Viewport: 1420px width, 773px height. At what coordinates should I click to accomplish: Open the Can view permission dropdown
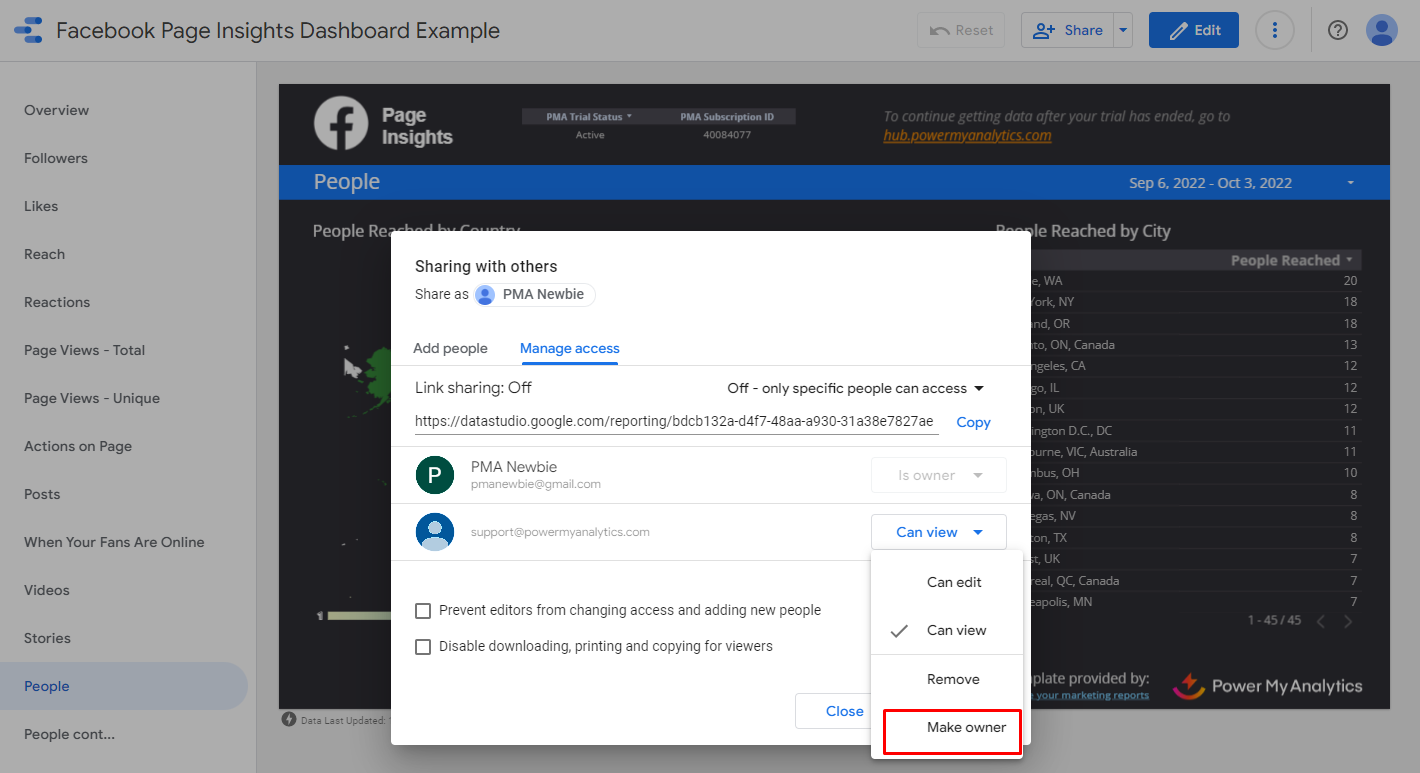pos(938,532)
